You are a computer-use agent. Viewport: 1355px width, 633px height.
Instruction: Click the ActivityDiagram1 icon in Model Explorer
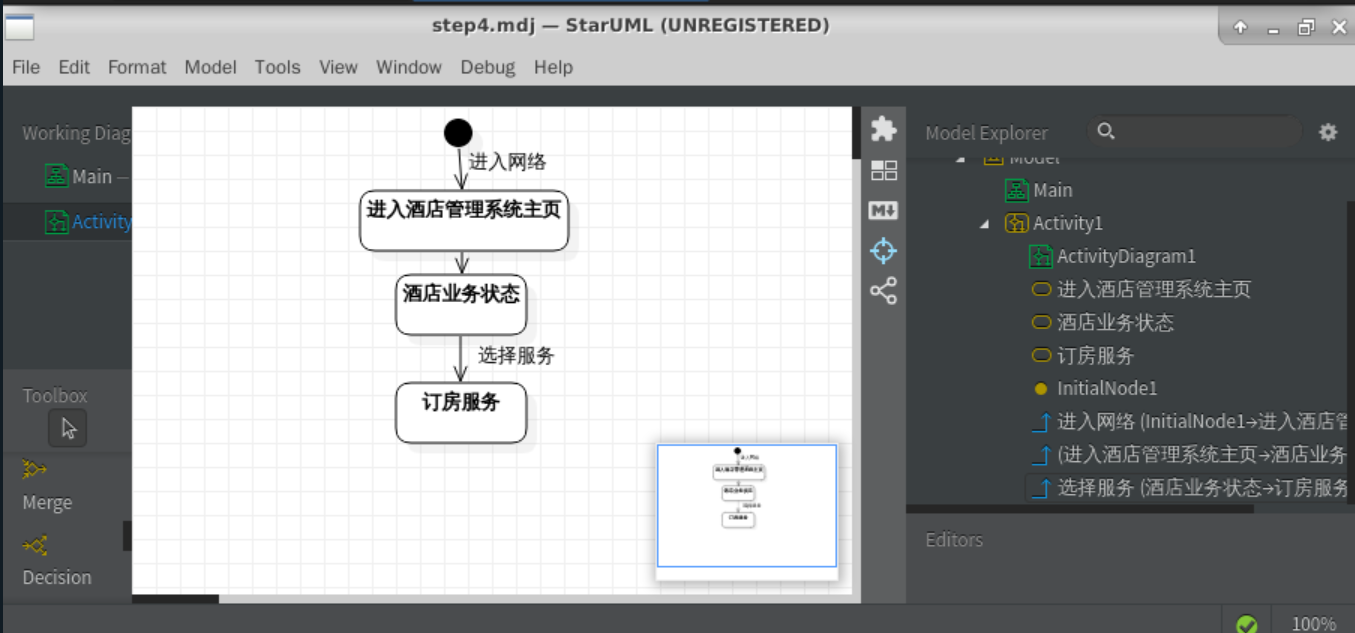coord(1041,256)
